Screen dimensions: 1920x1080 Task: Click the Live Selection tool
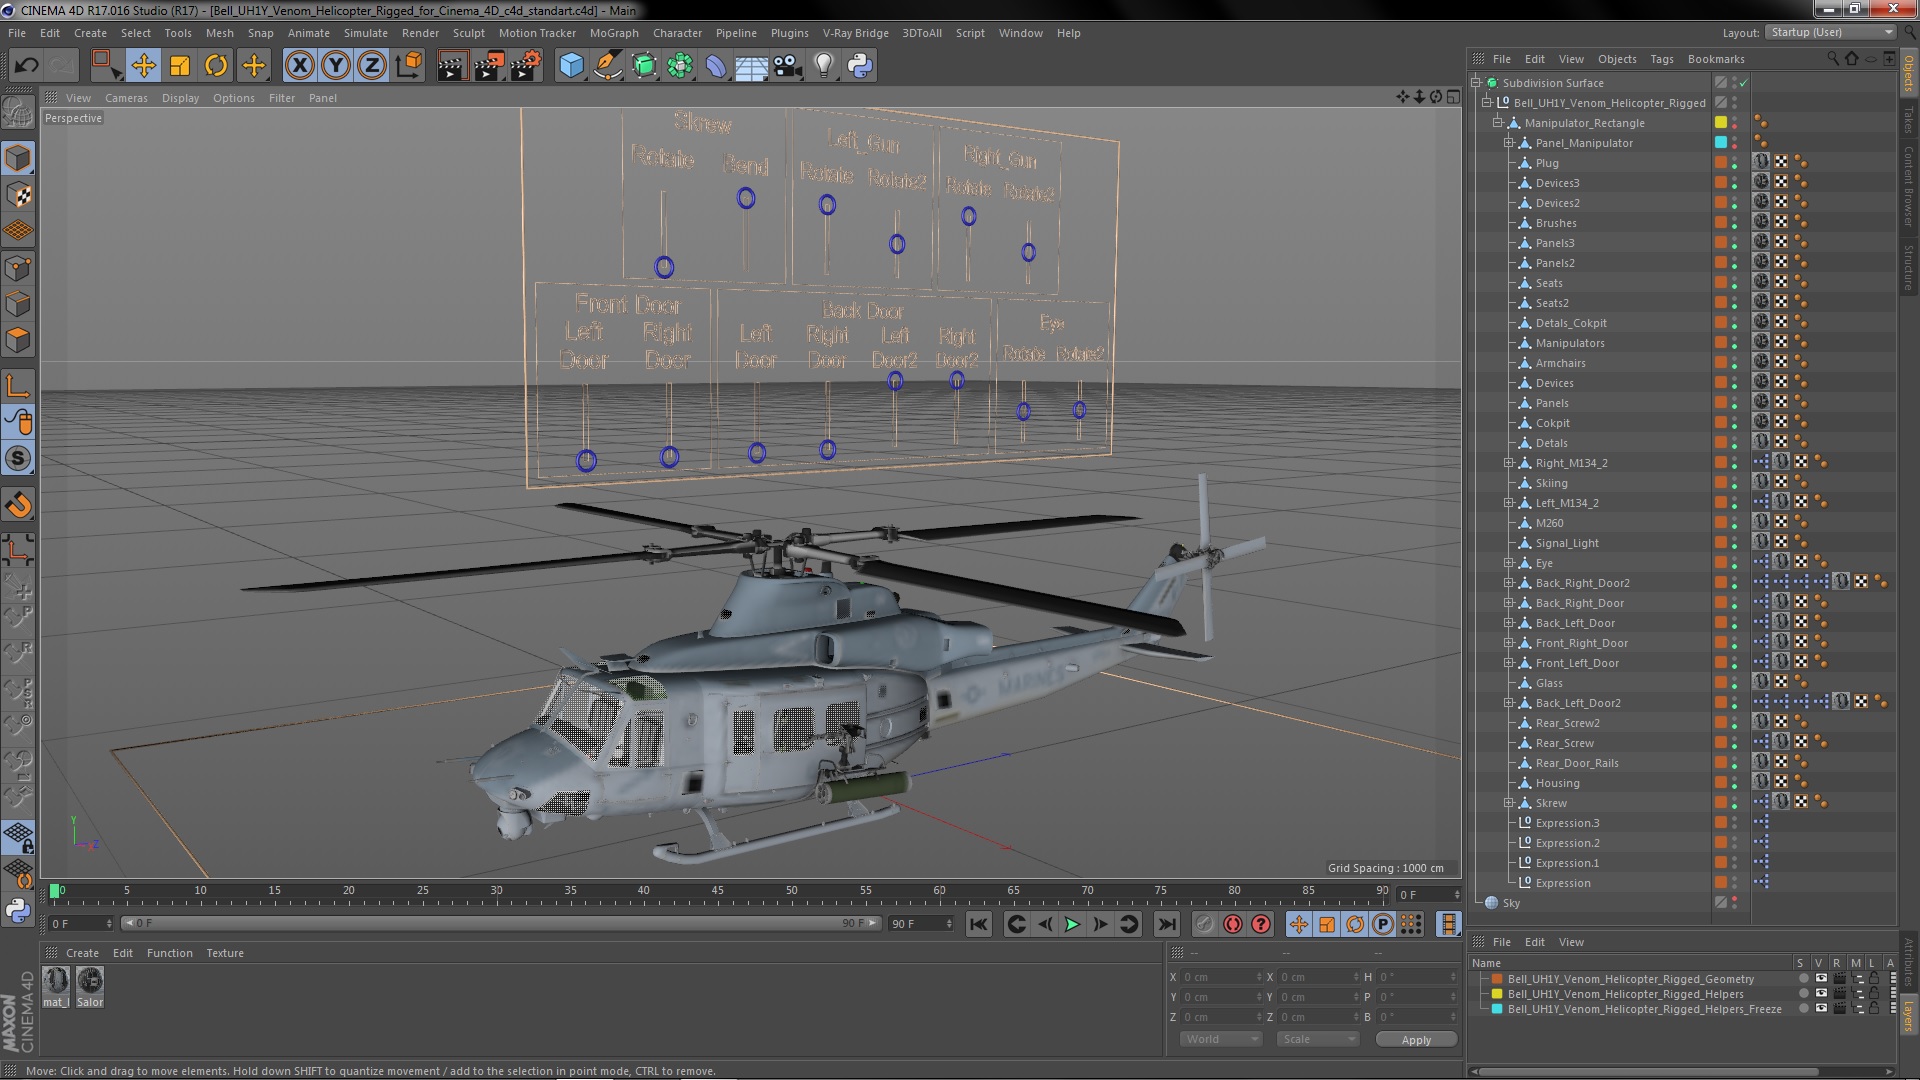(x=106, y=66)
